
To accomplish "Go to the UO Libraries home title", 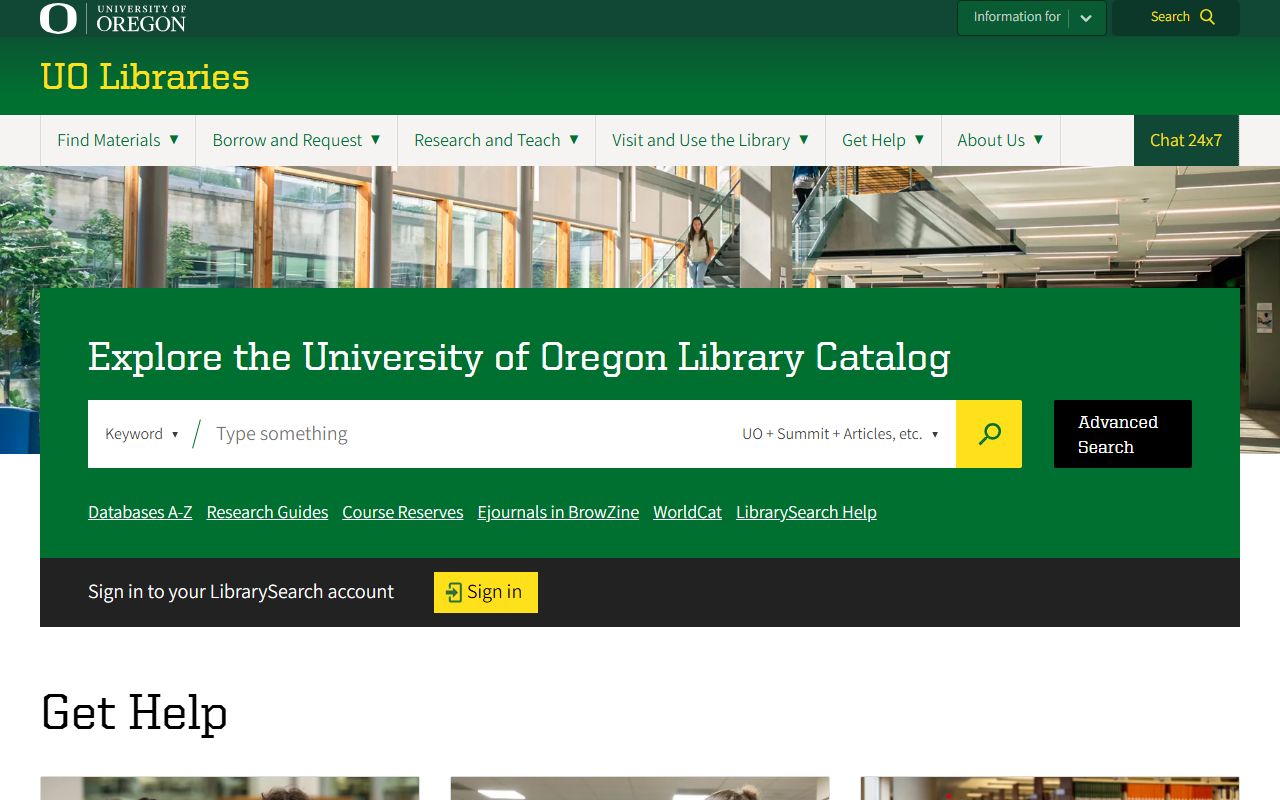I will (145, 77).
